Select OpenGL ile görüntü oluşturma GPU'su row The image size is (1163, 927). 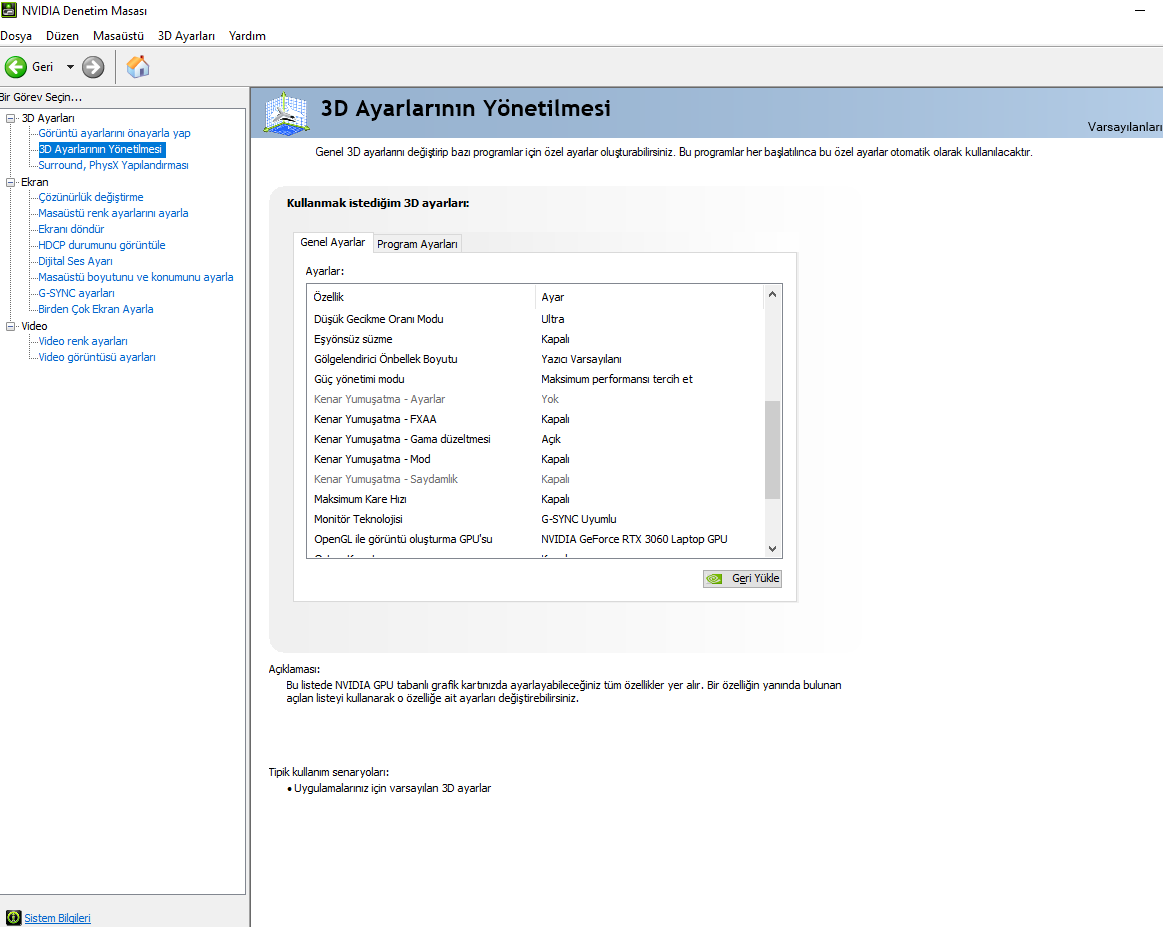[x=535, y=539]
